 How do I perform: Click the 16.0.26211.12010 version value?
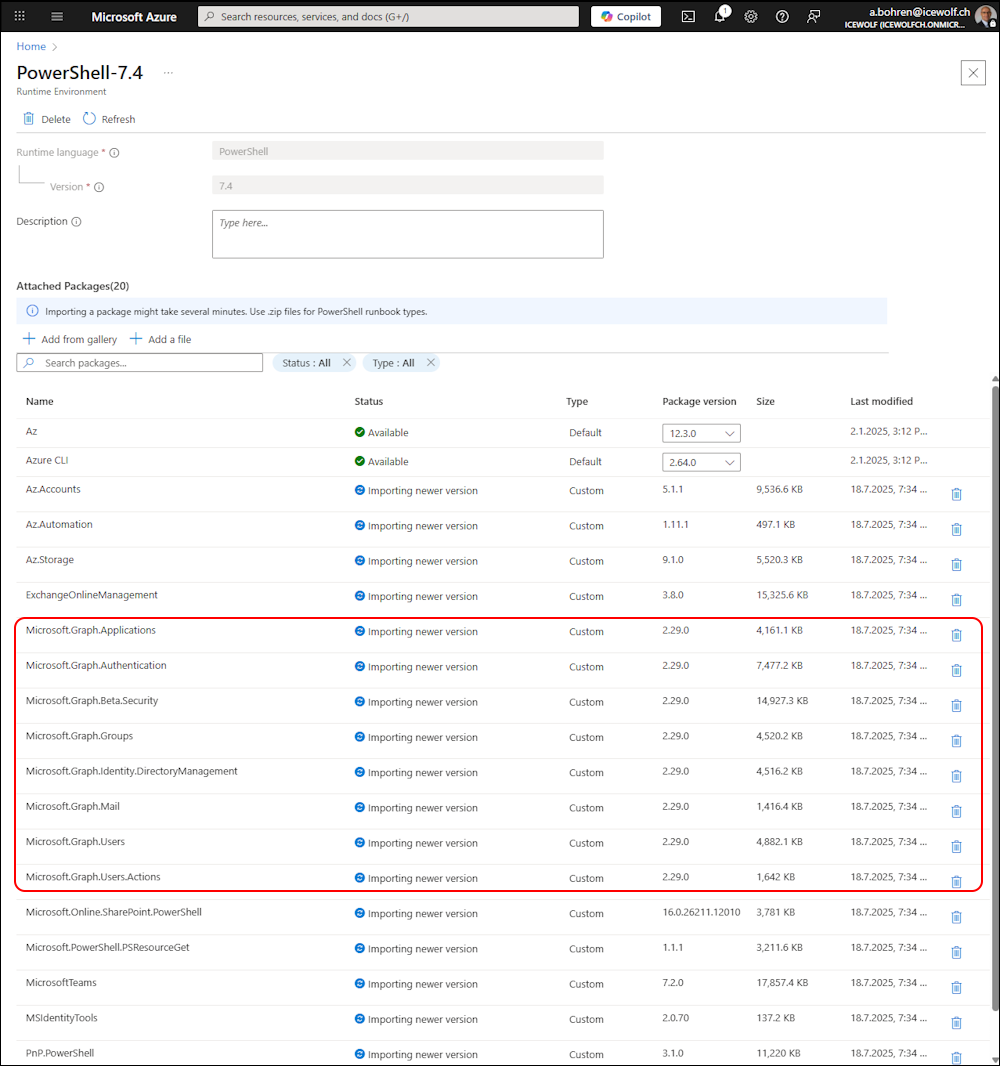click(x=702, y=912)
